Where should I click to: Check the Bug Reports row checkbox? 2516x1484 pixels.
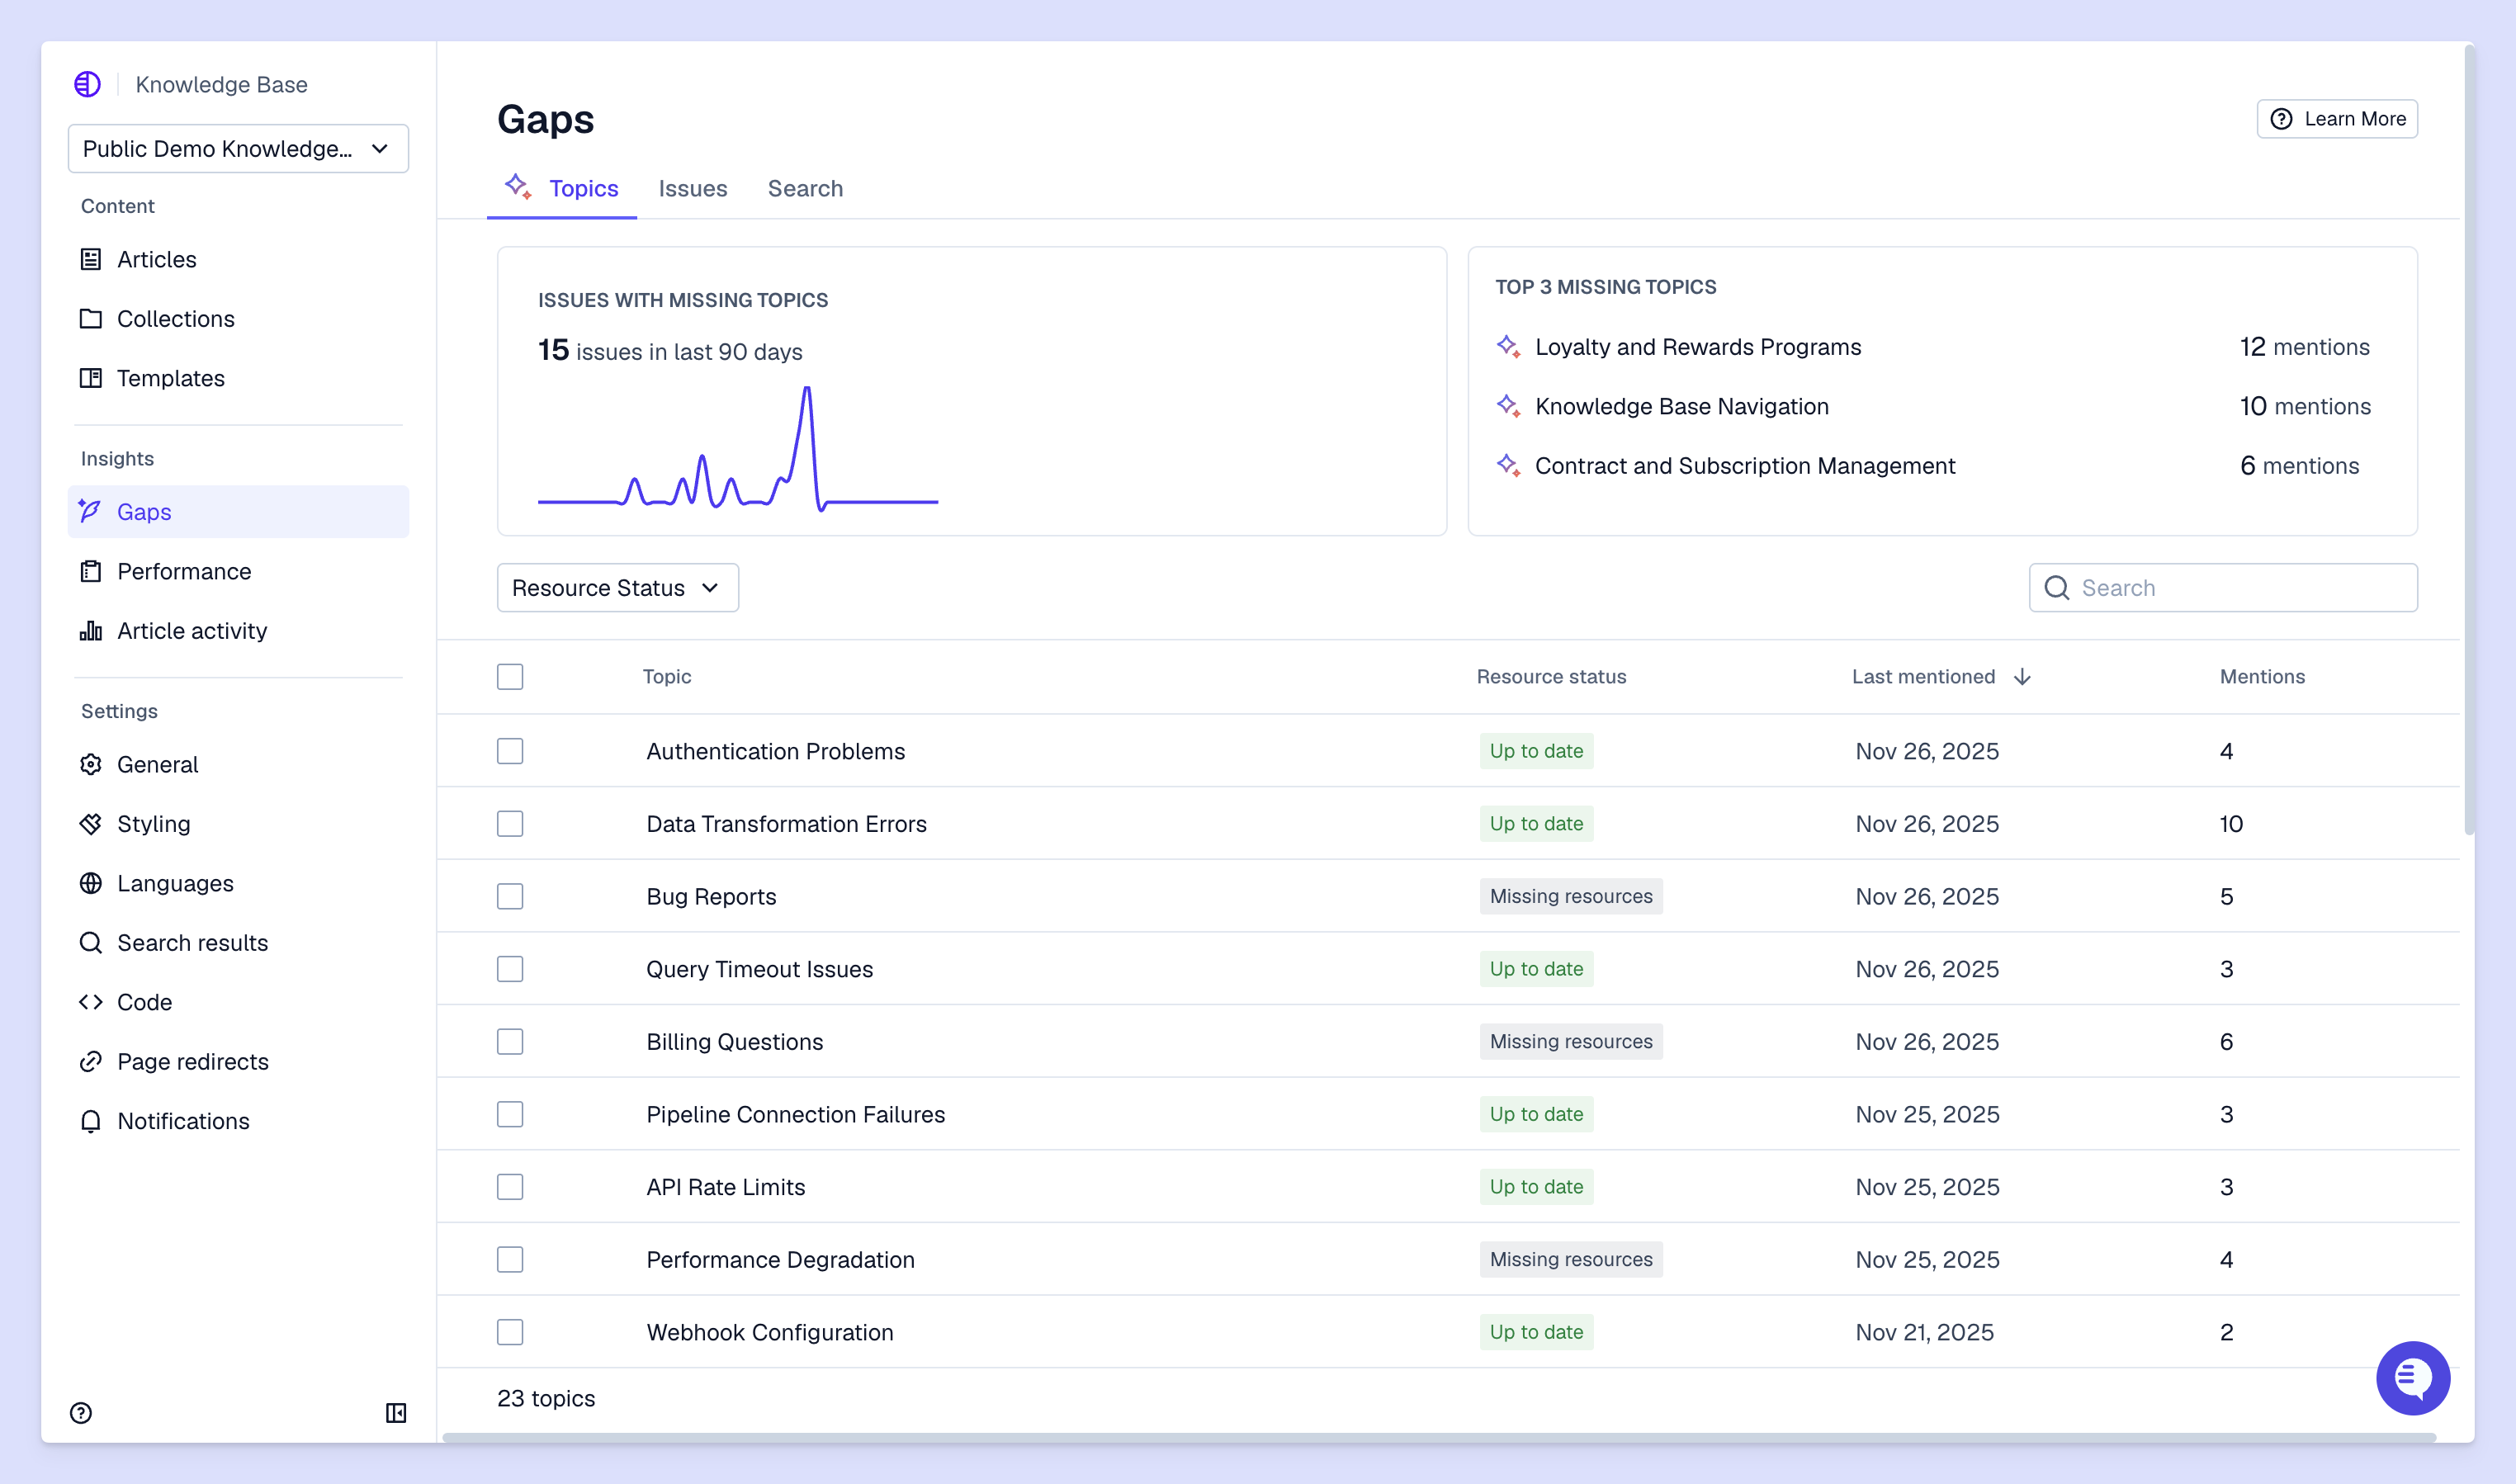click(510, 896)
